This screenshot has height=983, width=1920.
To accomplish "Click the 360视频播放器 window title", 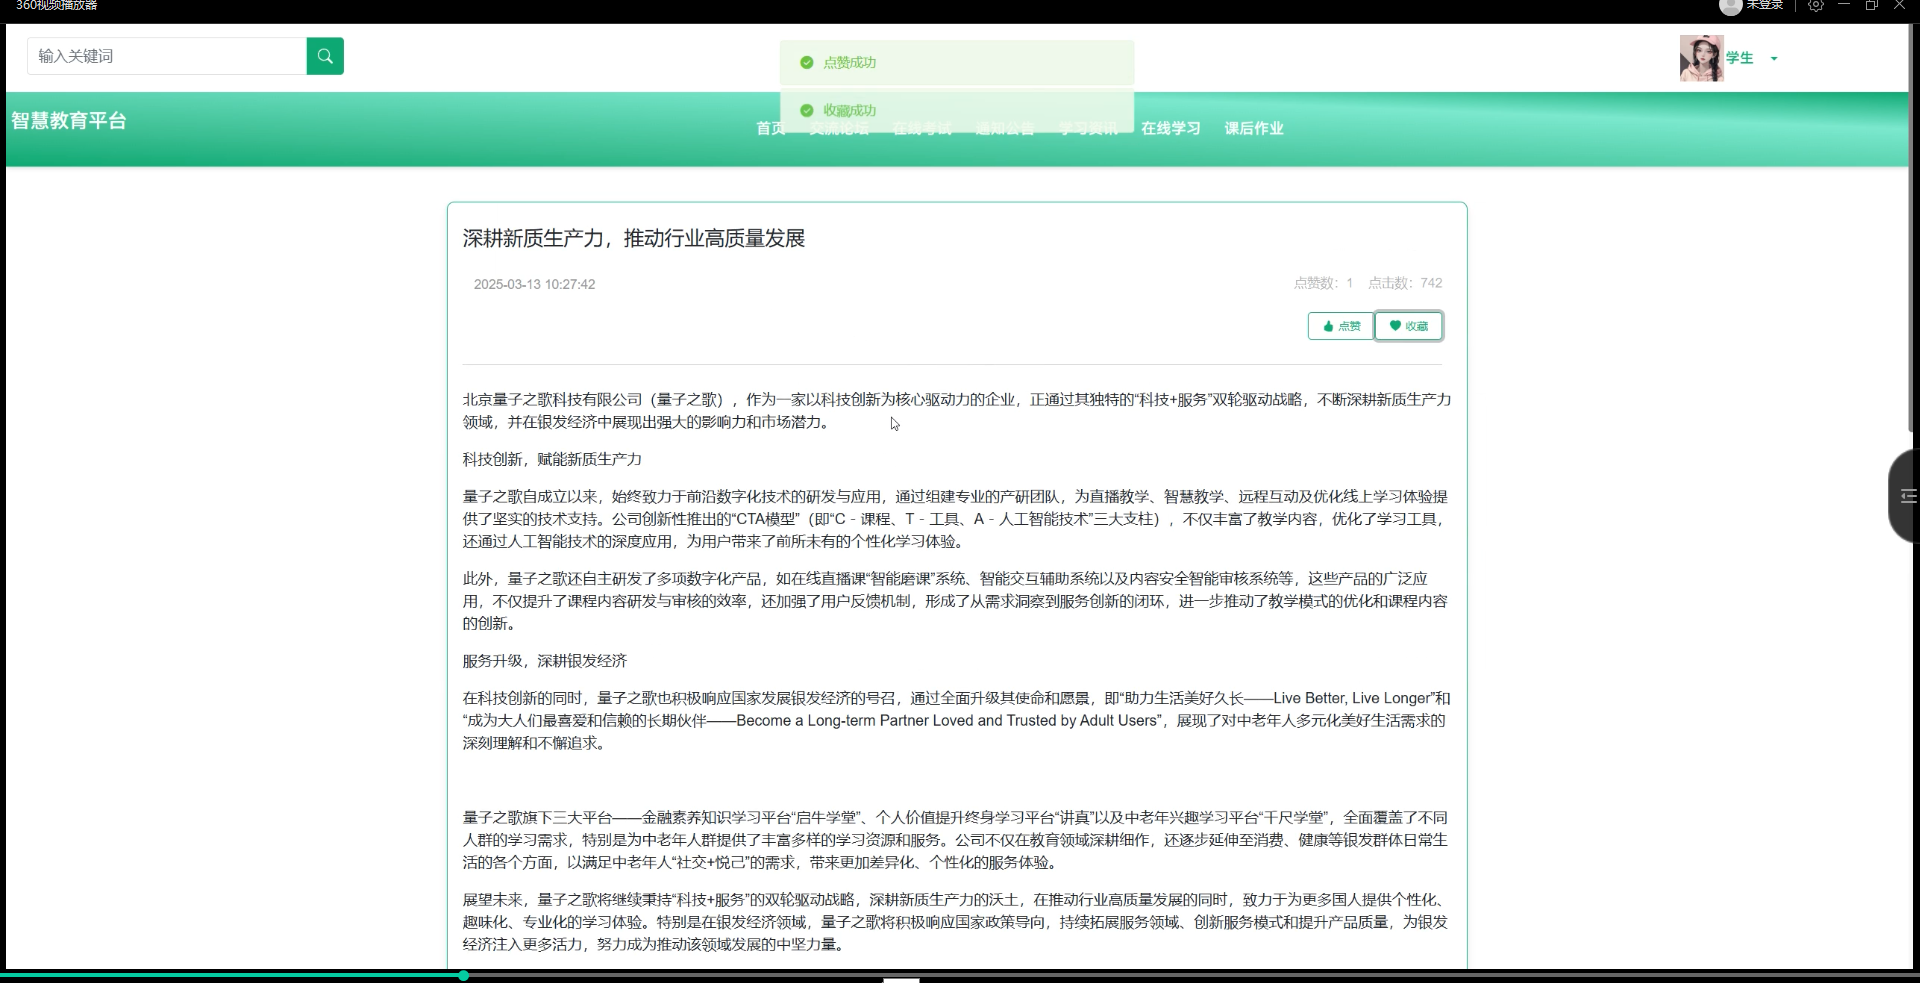I will pyautogui.click(x=57, y=5).
